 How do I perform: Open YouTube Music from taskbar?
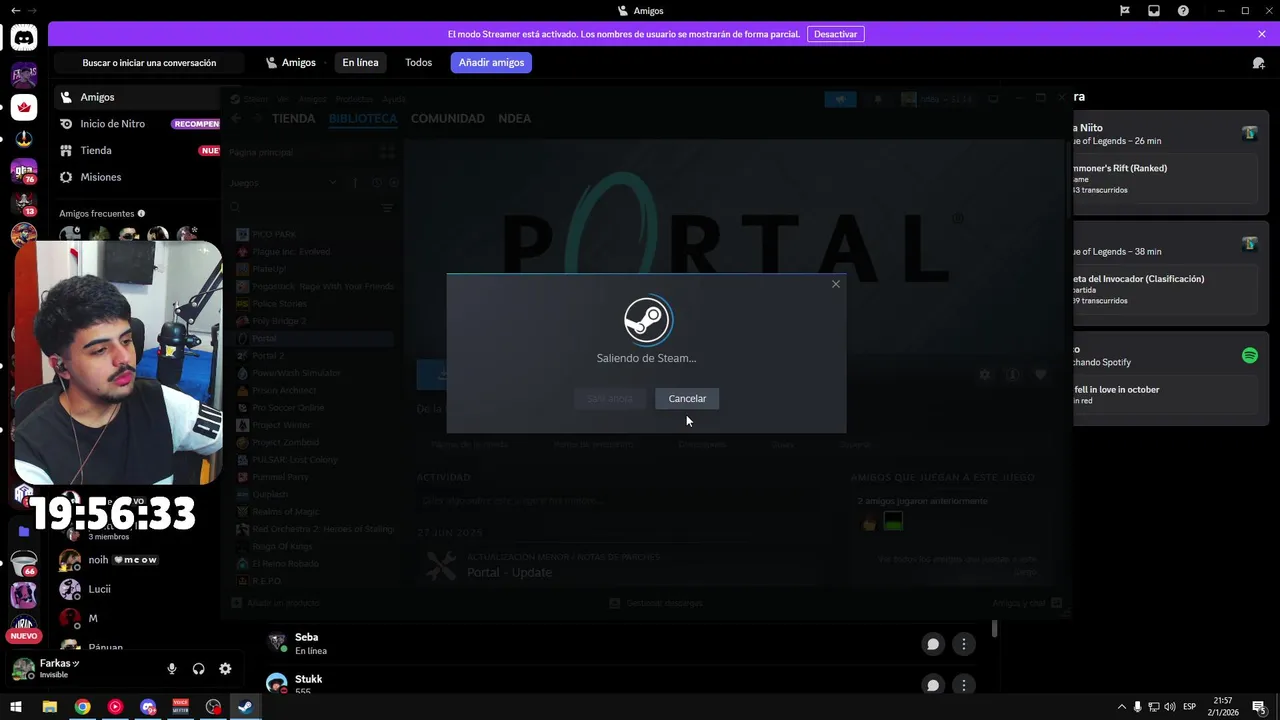tap(115, 707)
